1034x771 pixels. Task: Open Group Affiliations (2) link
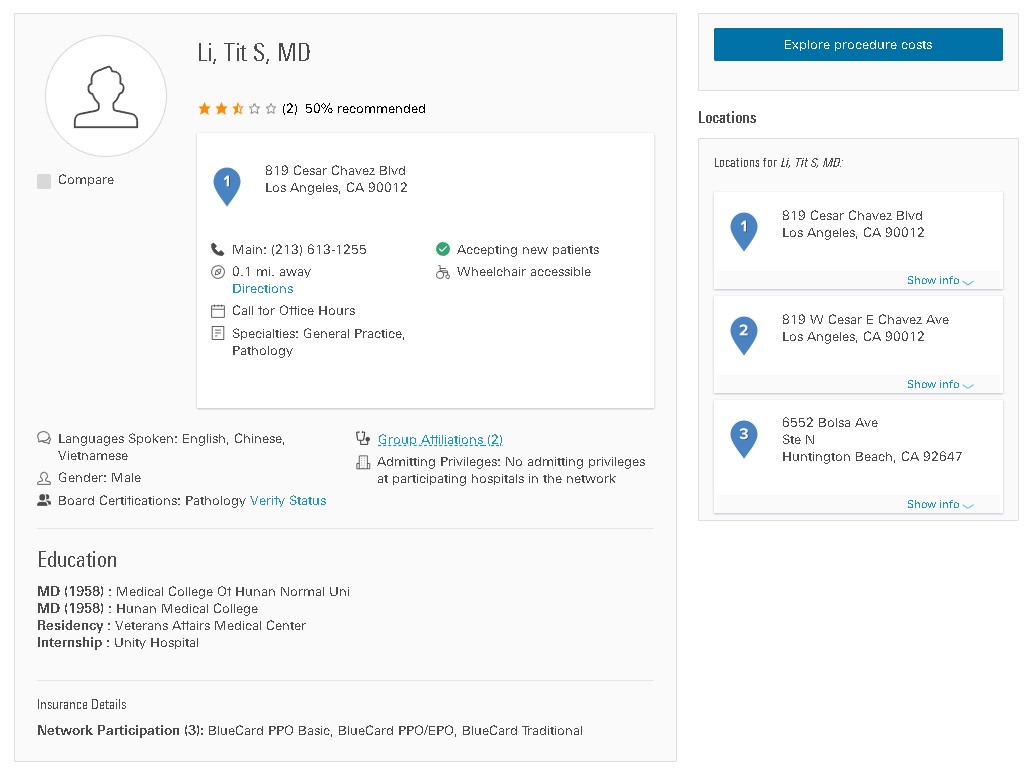pyautogui.click(x=440, y=440)
